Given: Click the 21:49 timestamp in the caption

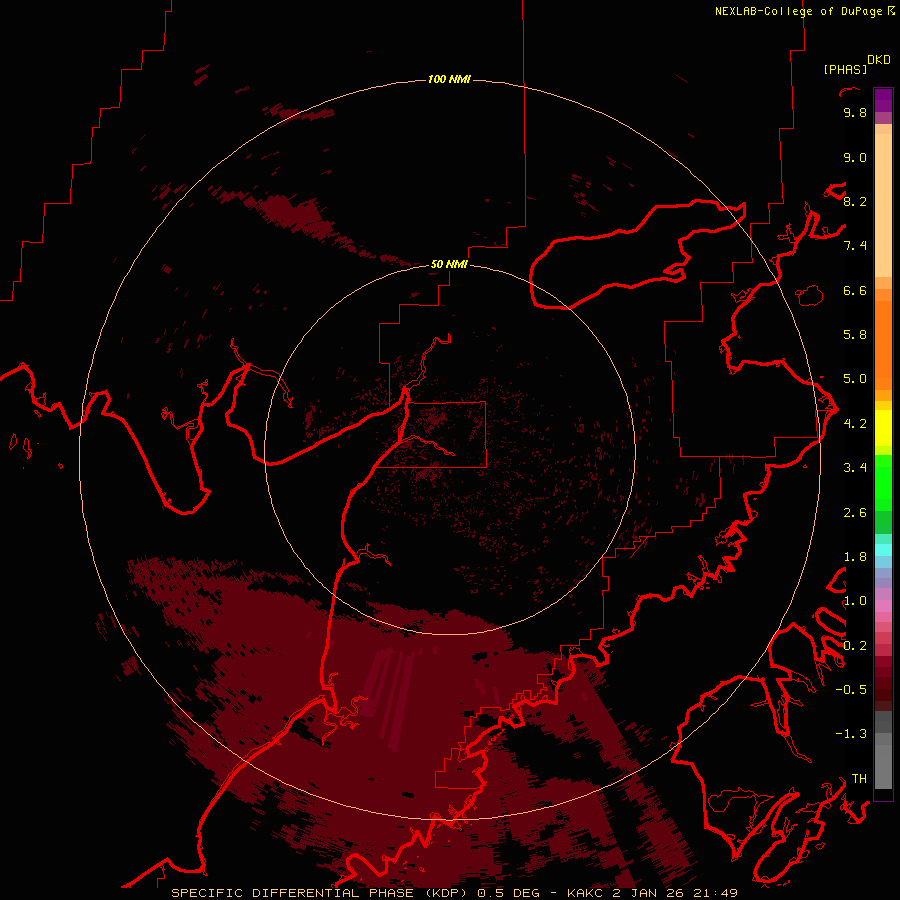Looking at the screenshot, I should (715, 893).
